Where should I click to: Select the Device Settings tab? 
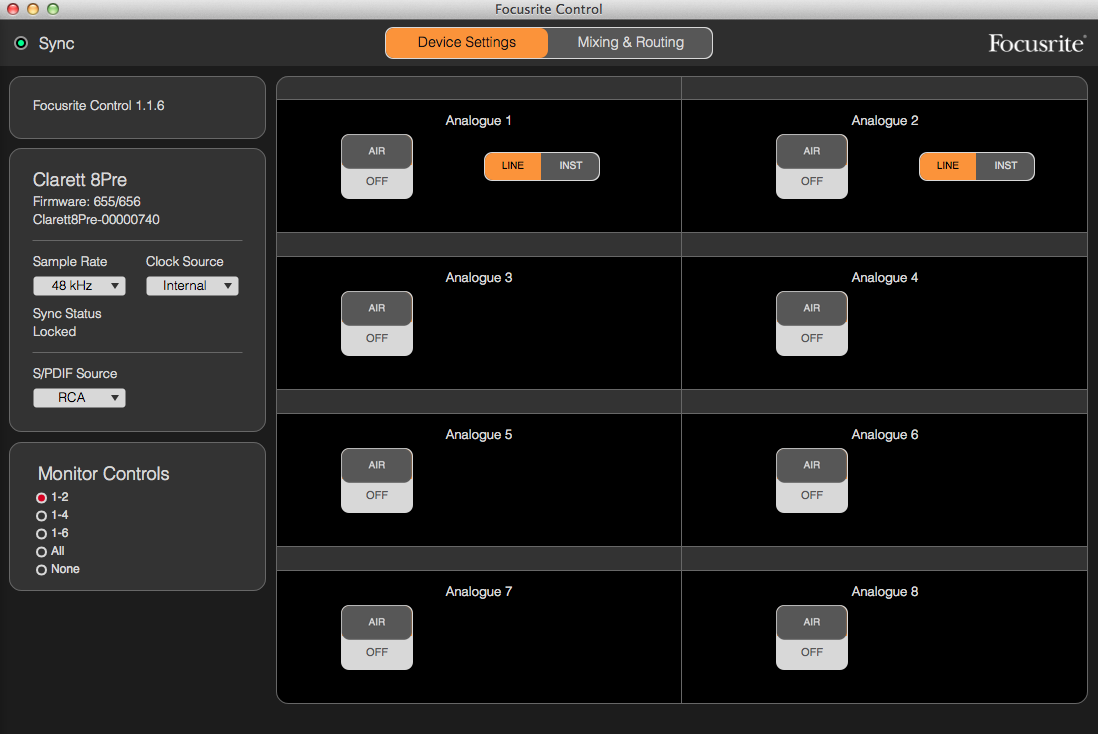click(x=467, y=43)
